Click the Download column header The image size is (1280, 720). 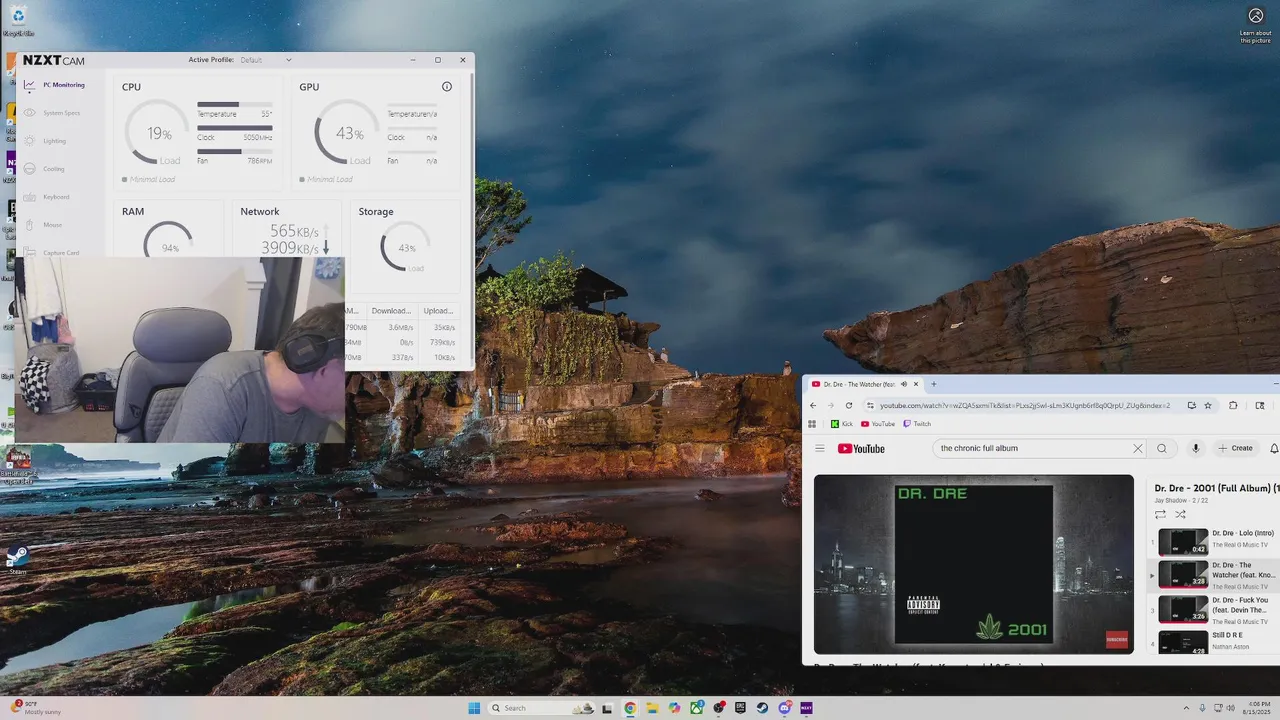(x=391, y=311)
